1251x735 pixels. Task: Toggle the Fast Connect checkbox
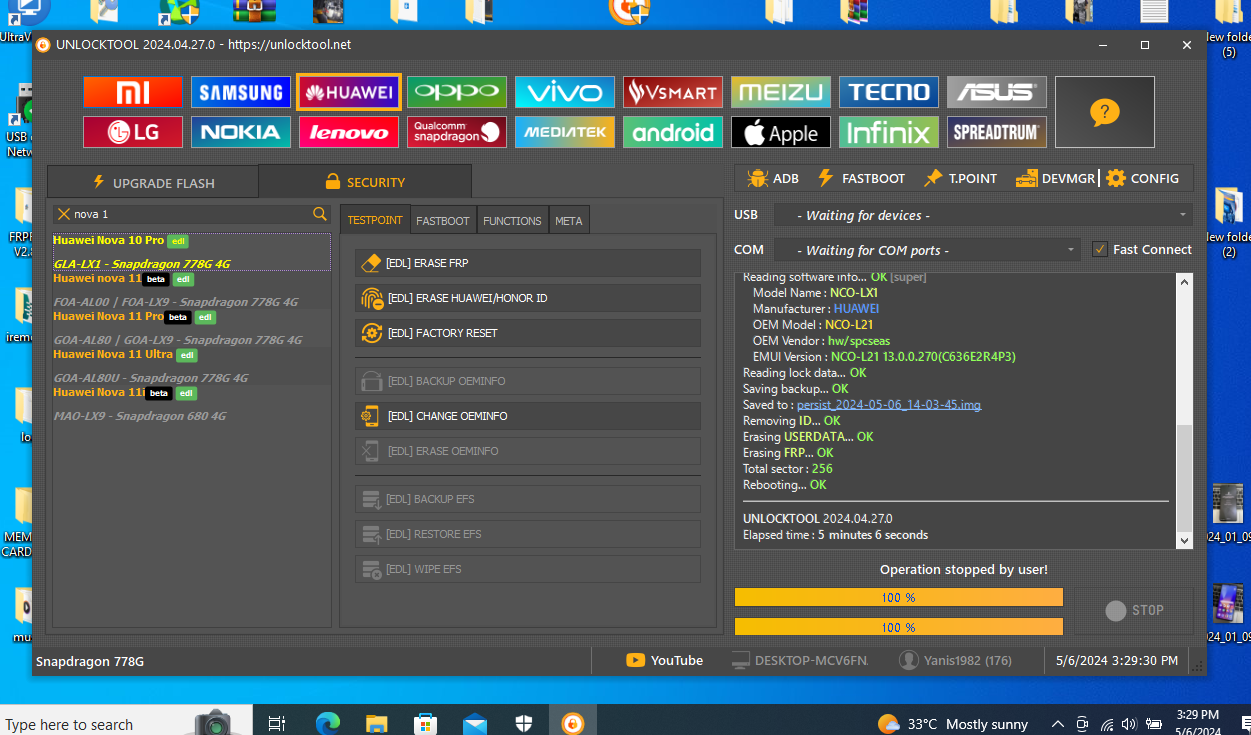pos(1100,249)
